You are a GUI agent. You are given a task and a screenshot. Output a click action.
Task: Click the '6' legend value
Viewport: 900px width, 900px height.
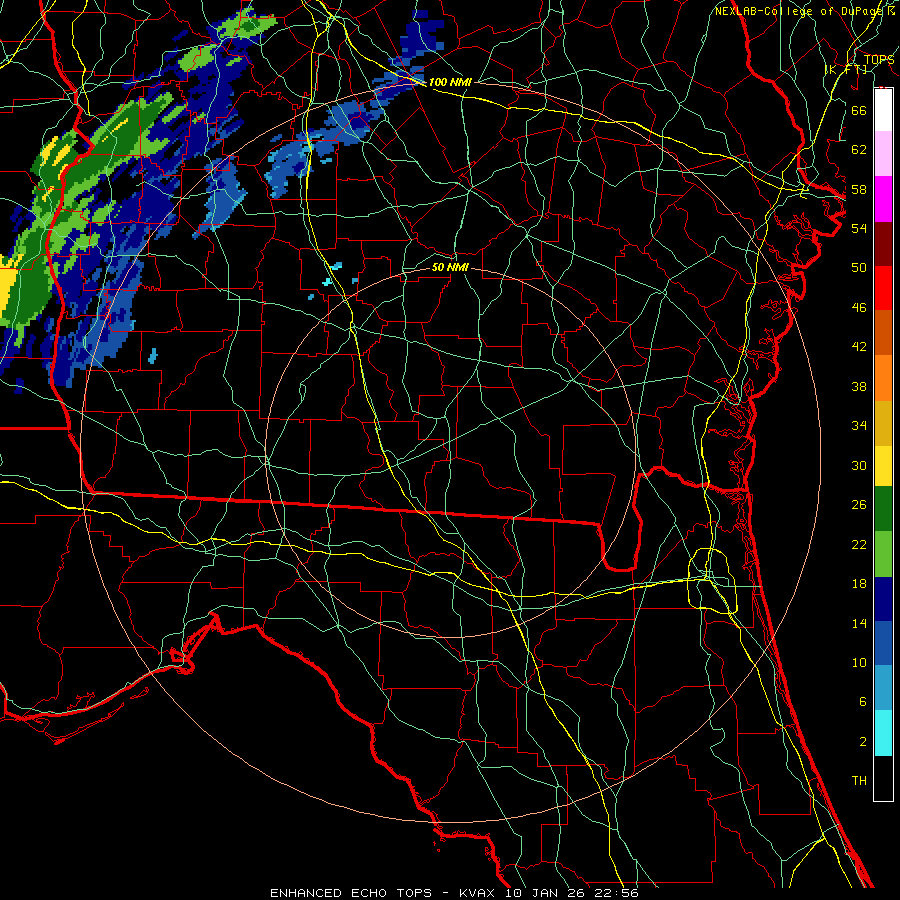862,702
